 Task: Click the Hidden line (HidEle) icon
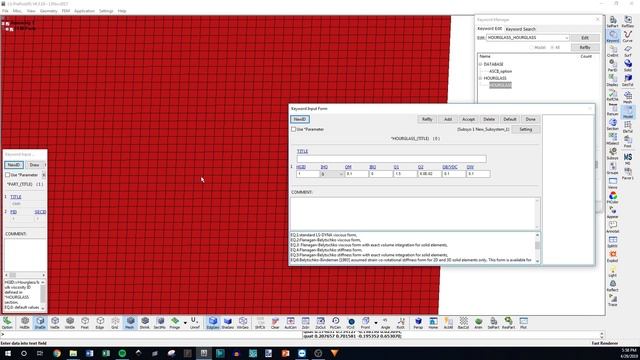click(25, 322)
